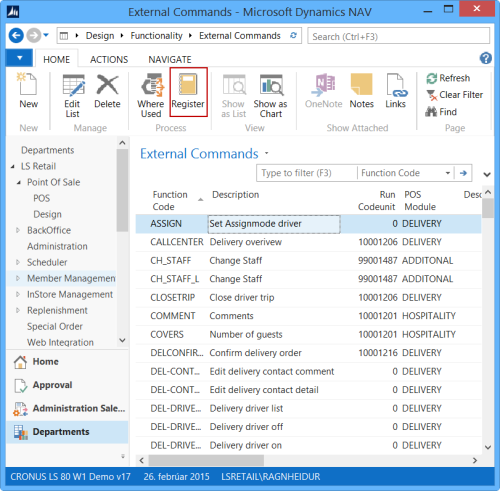Collapse the Point Of Sale node
Image resolution: width=500 pixels, height=491 pixels.
19,182
